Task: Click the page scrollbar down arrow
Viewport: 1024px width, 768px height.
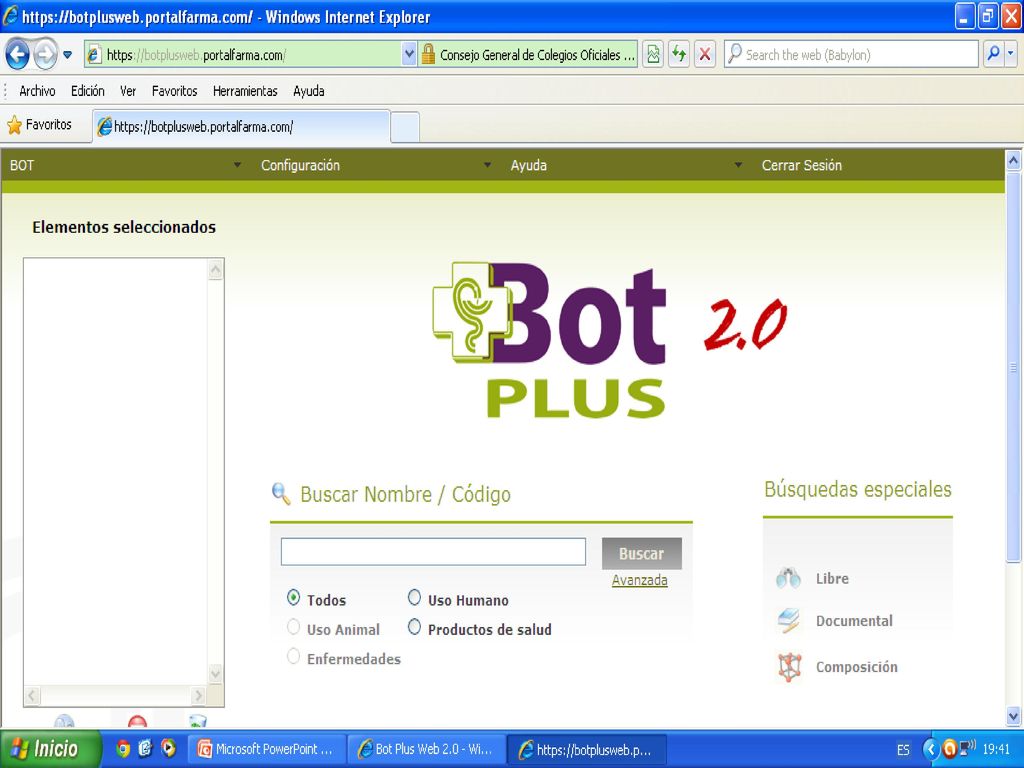Action: 1014,716
